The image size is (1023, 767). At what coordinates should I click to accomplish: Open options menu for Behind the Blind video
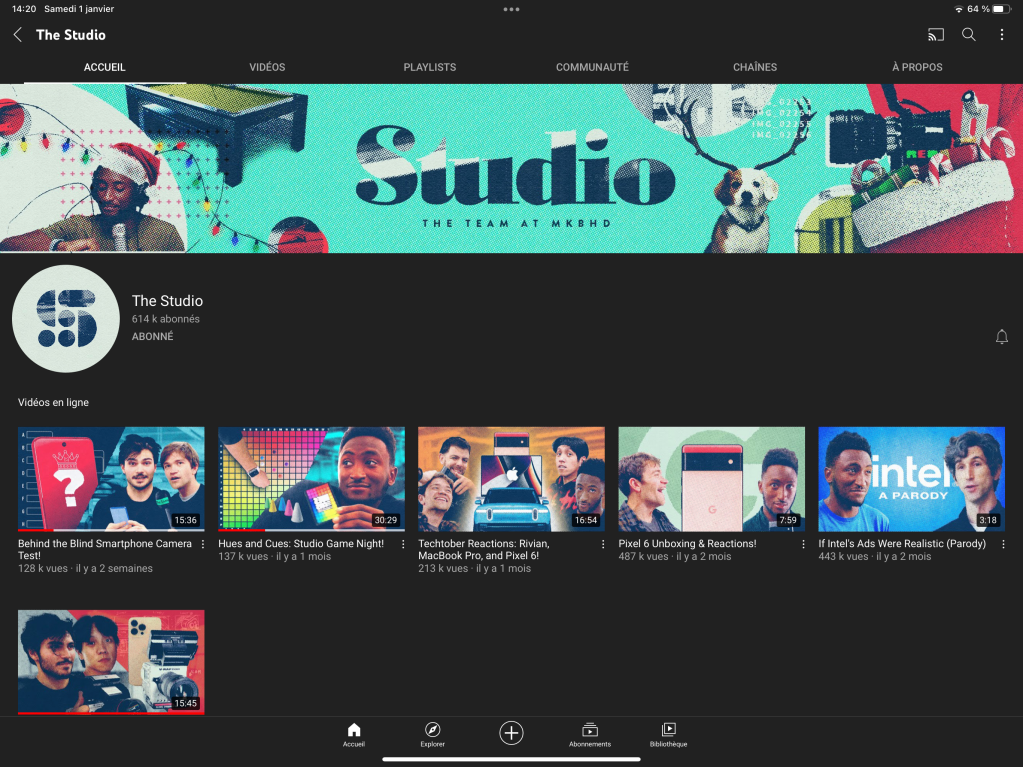click(x=203, y=545)
